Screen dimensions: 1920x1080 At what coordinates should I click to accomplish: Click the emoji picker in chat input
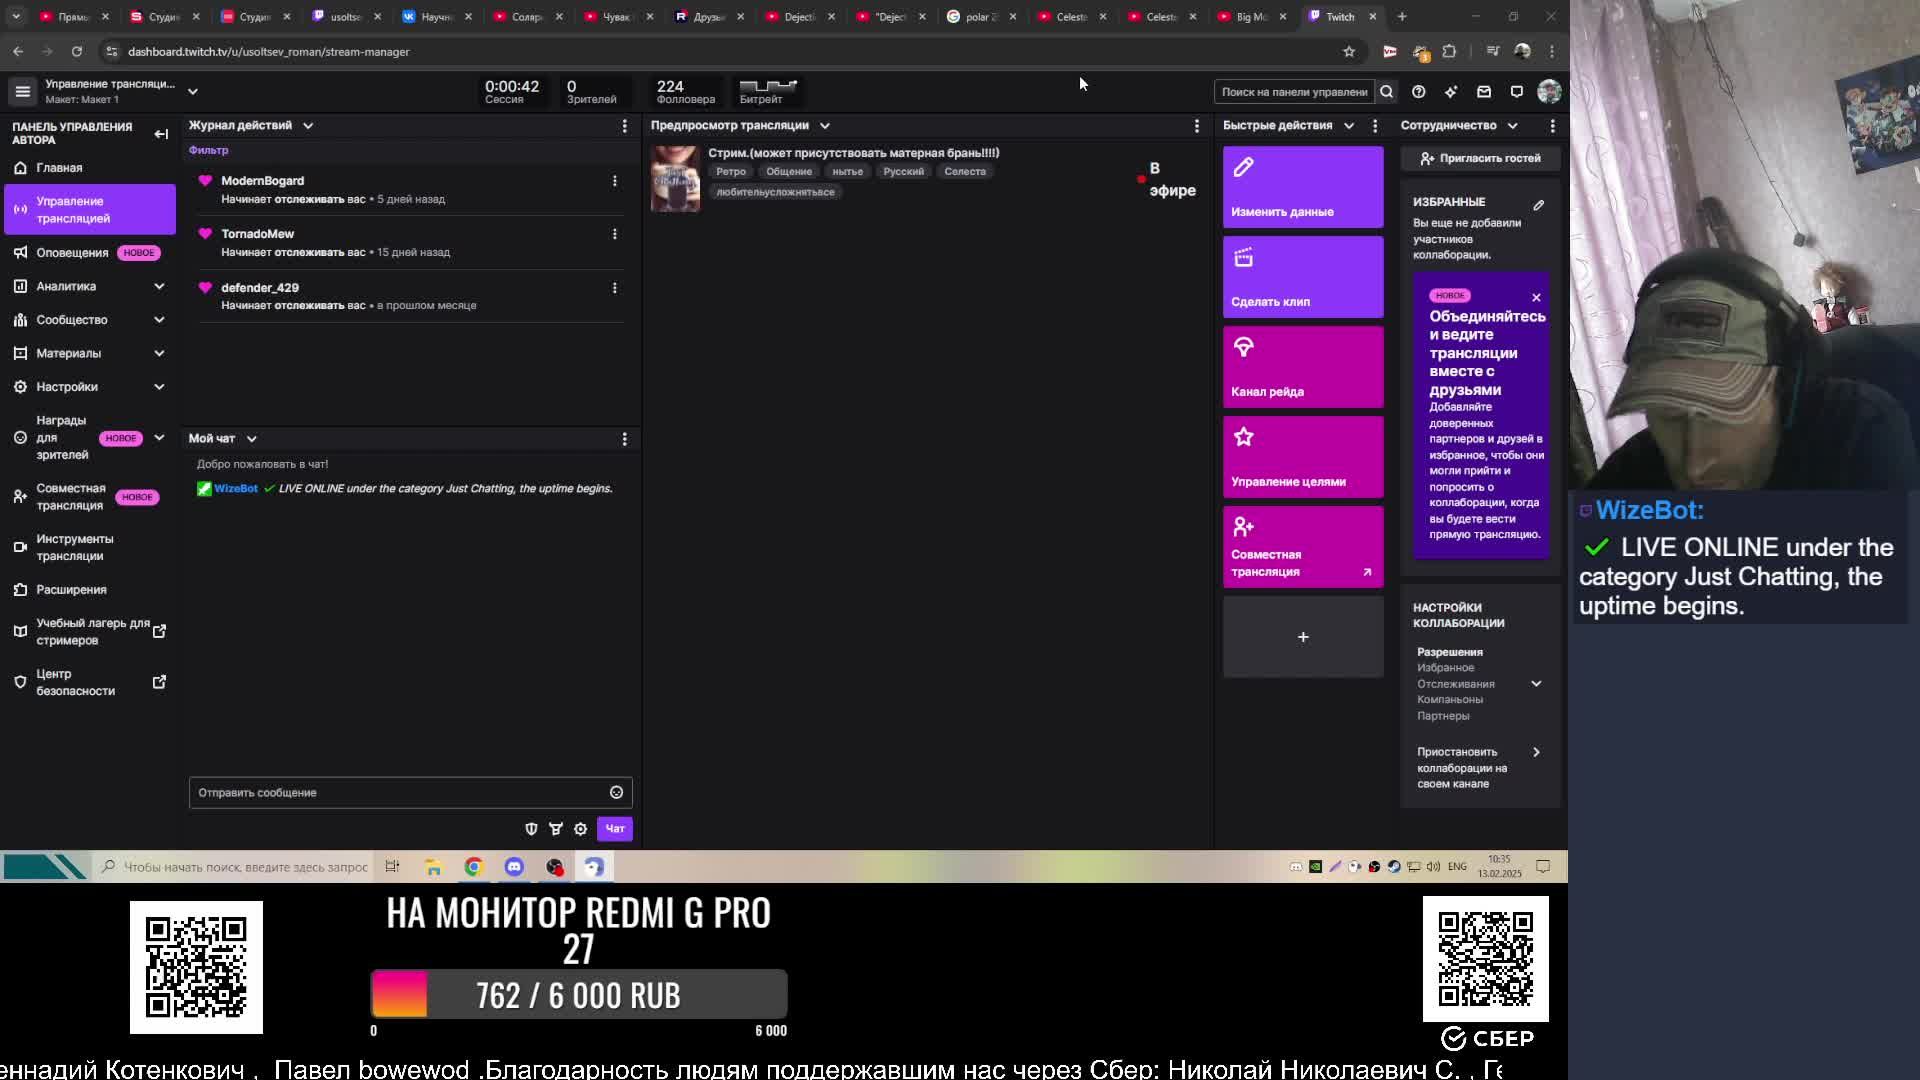pyautogui.click(x=616, y=792)
